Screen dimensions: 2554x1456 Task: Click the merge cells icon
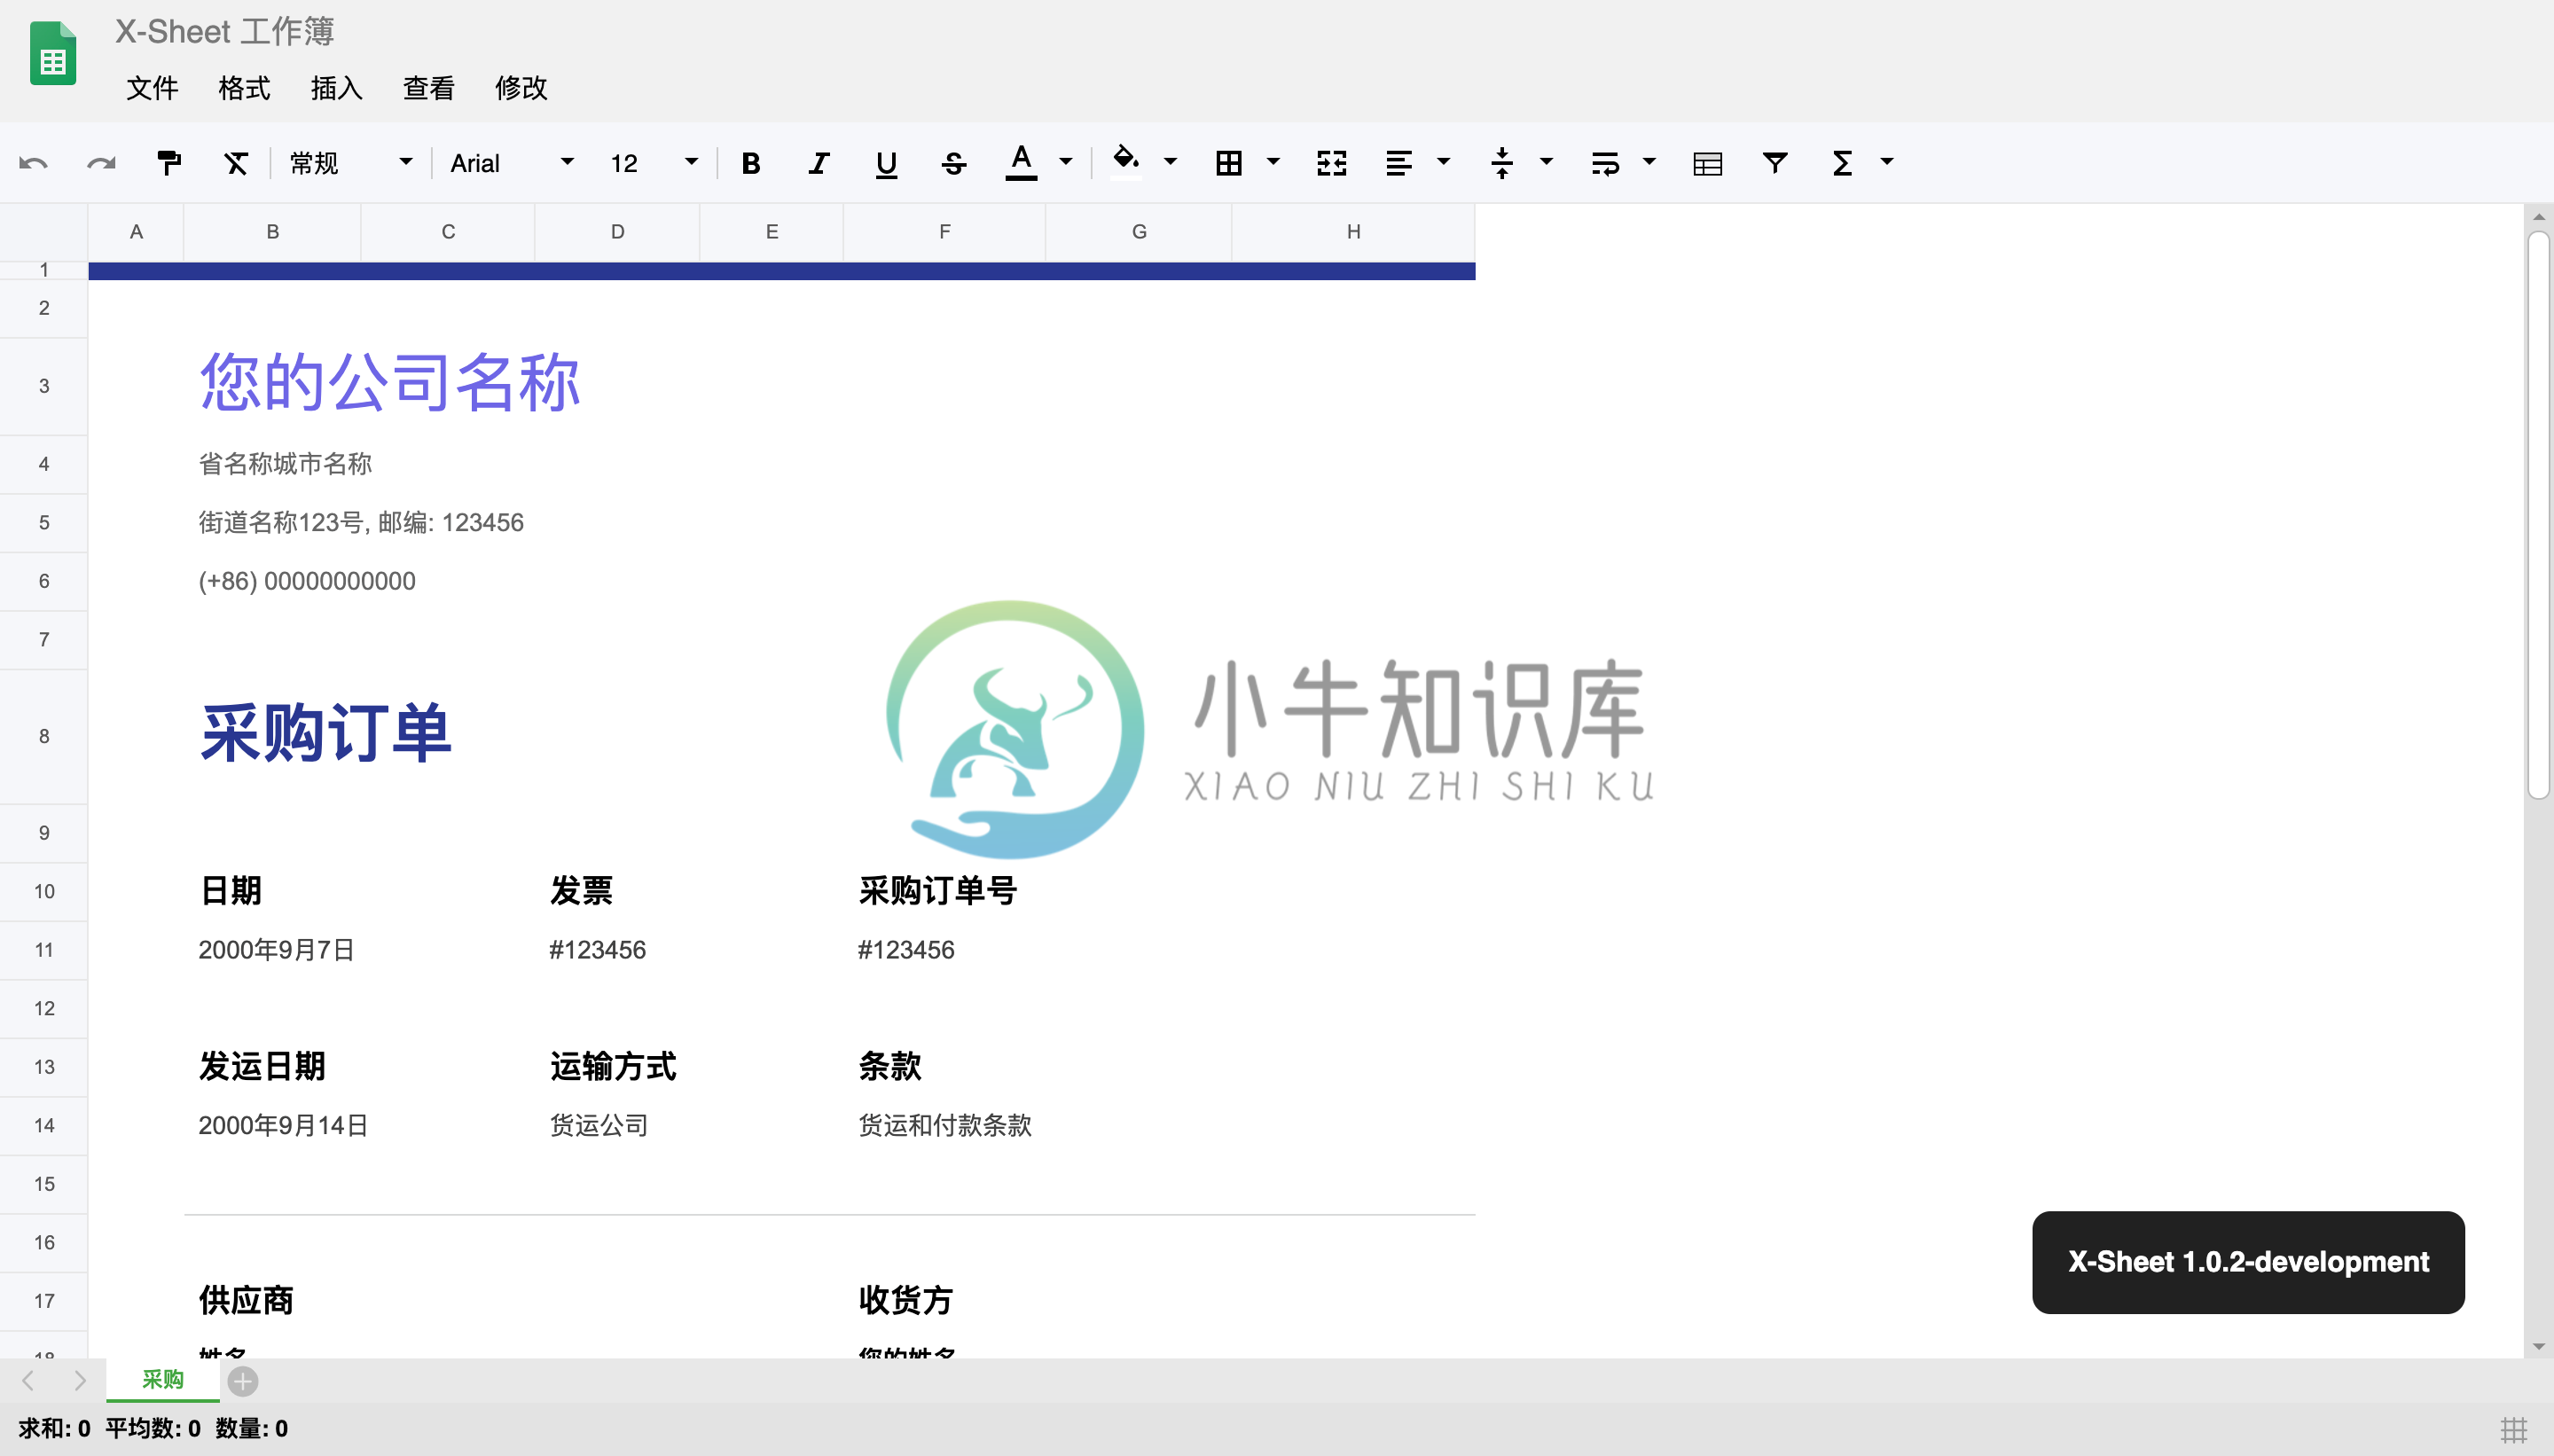click(x=1332, y=163)
